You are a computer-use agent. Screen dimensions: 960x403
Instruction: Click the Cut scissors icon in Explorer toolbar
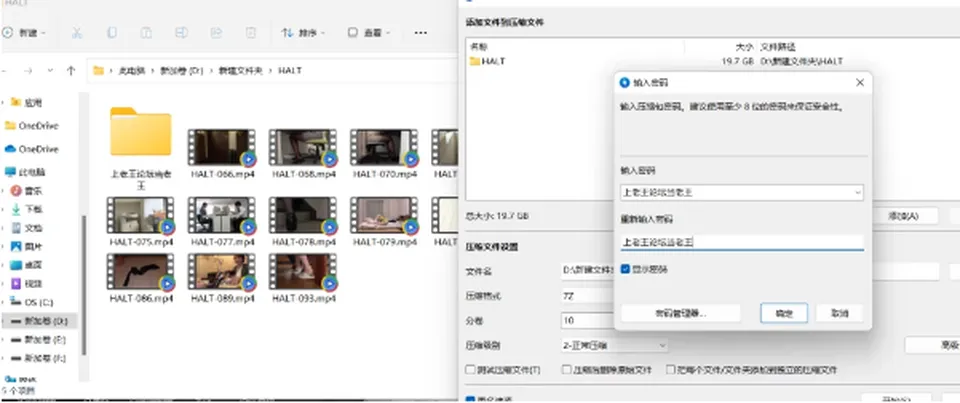pyautogui.click(x=77, y=32)
